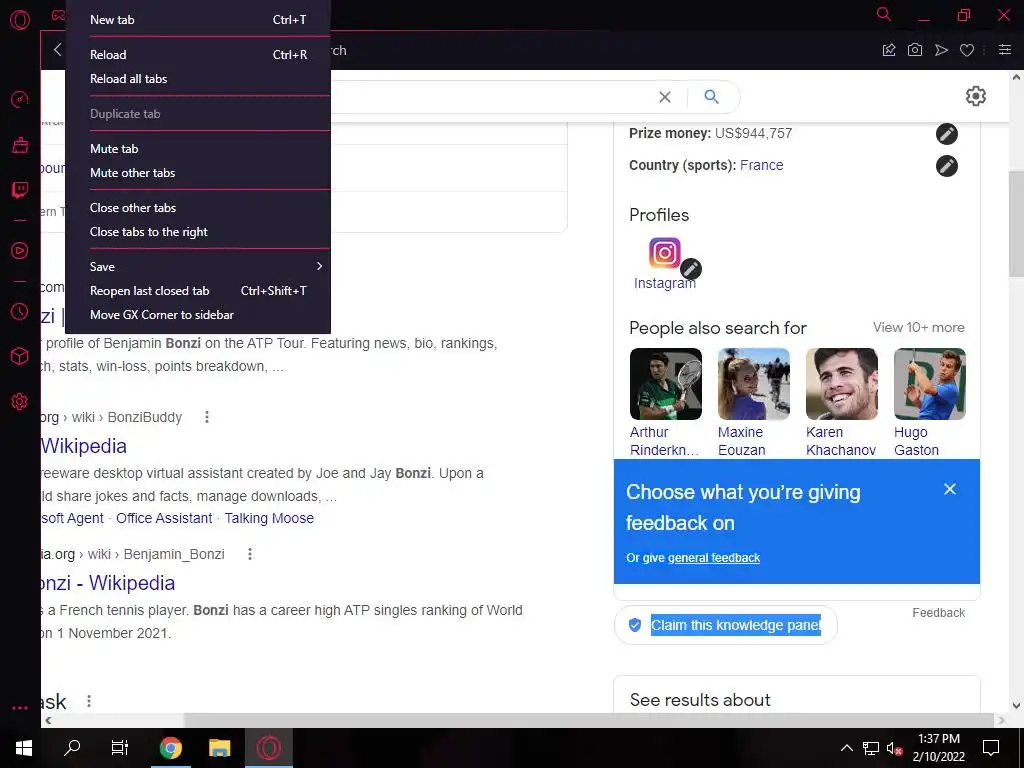
Task: Click the send (Flow) arrow icon
Action: click(x=941, y=50)
